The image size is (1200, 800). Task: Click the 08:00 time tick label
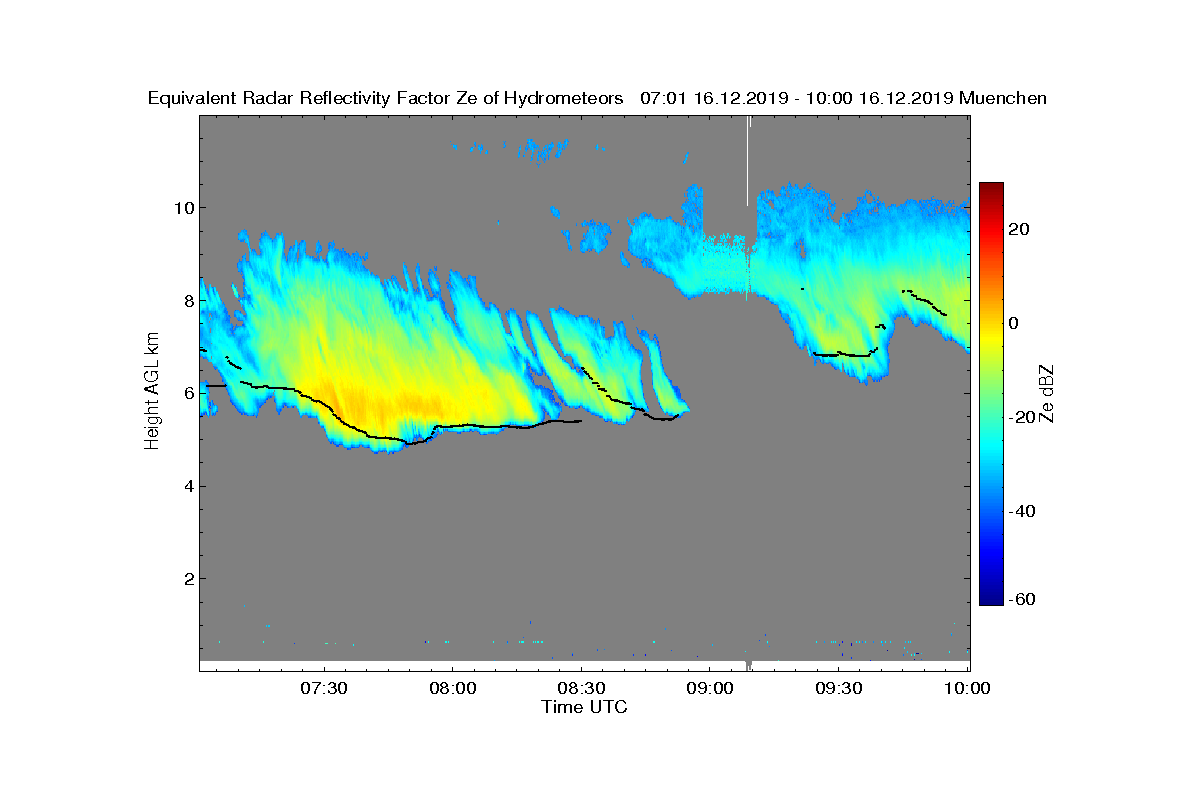coord(452,688)
